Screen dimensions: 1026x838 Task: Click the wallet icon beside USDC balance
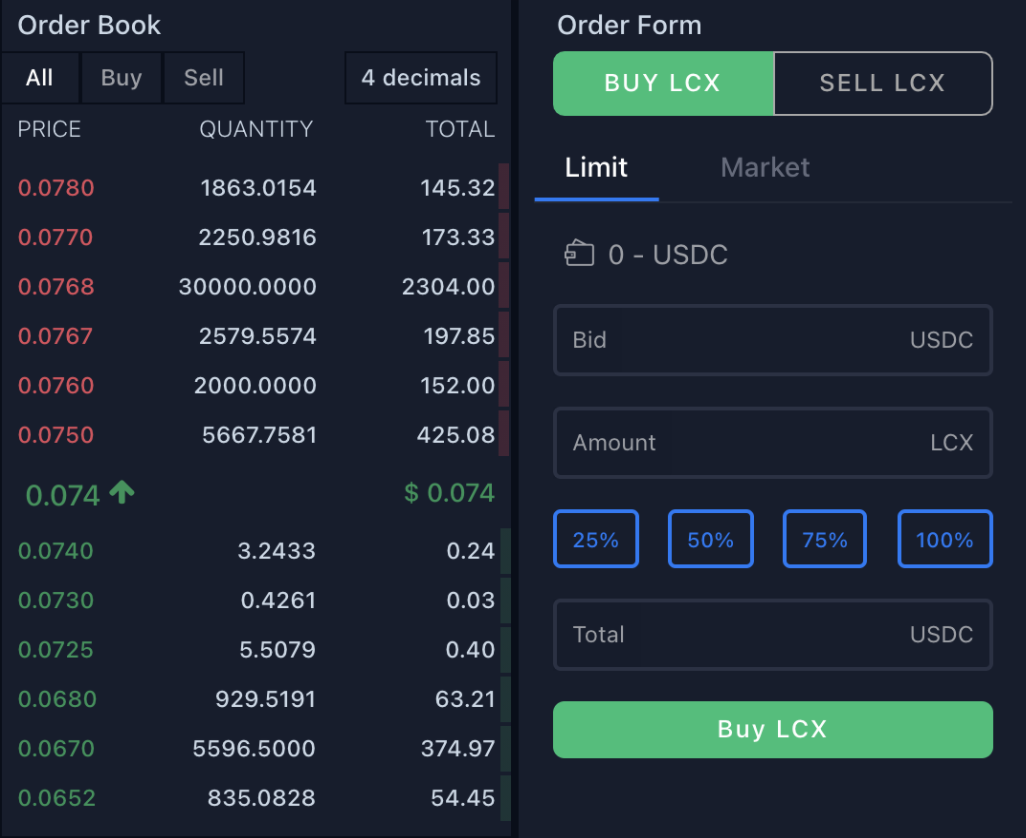pyautogui.click(x=579, y=254)
